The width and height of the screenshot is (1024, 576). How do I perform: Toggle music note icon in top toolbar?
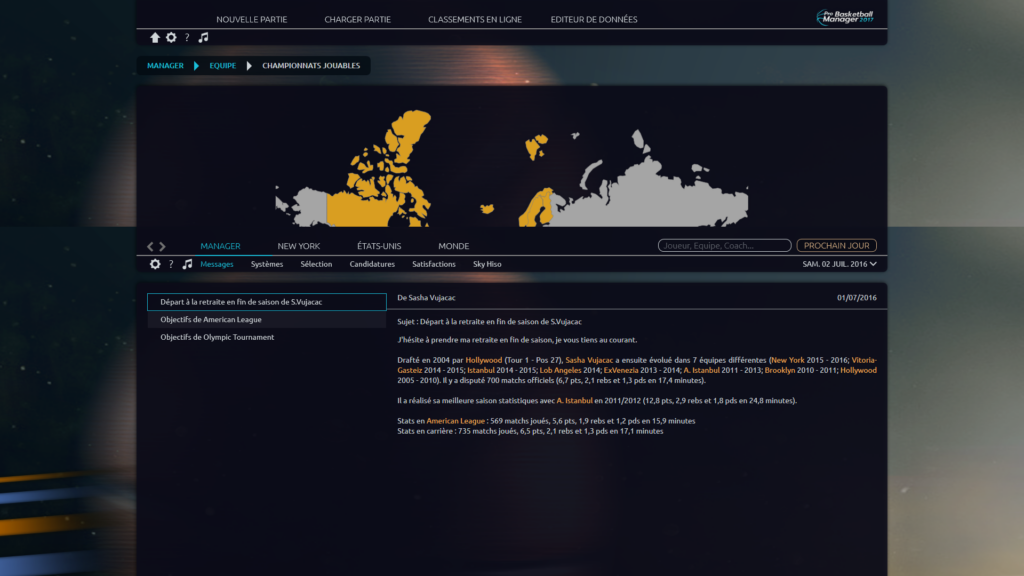(203, 38)
